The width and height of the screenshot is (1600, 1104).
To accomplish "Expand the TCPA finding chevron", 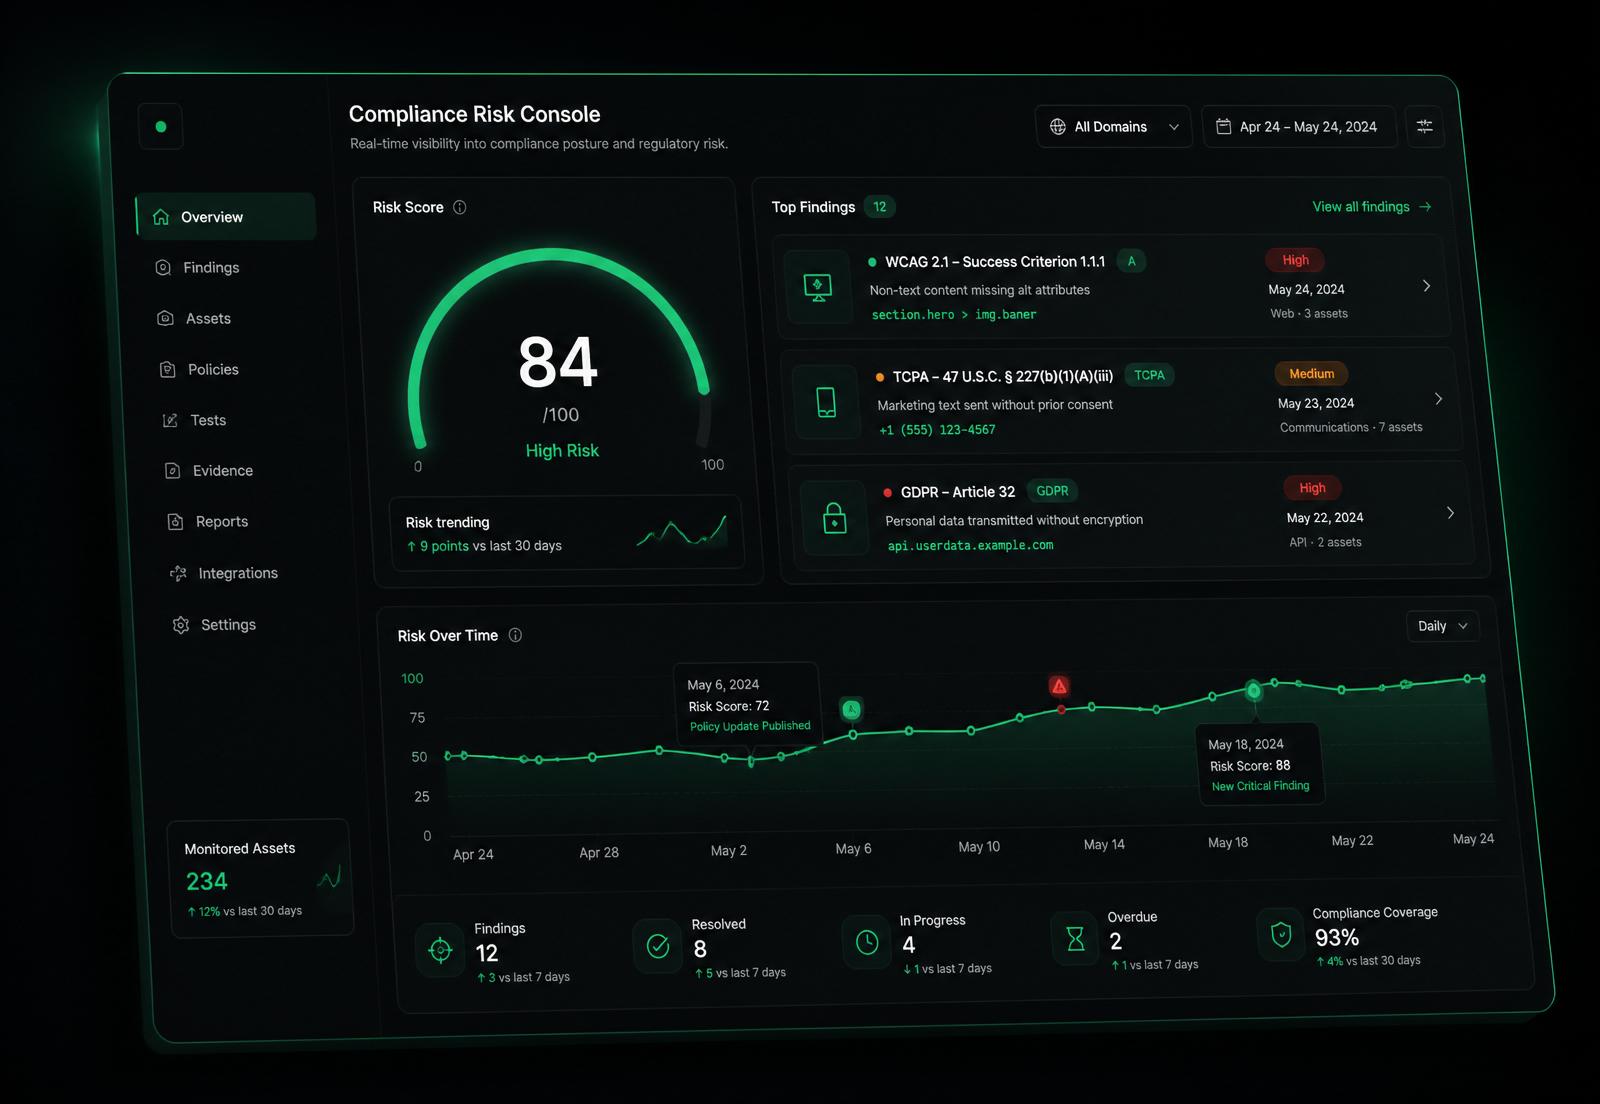I will pyautogui.click(x=1438, y=399).
